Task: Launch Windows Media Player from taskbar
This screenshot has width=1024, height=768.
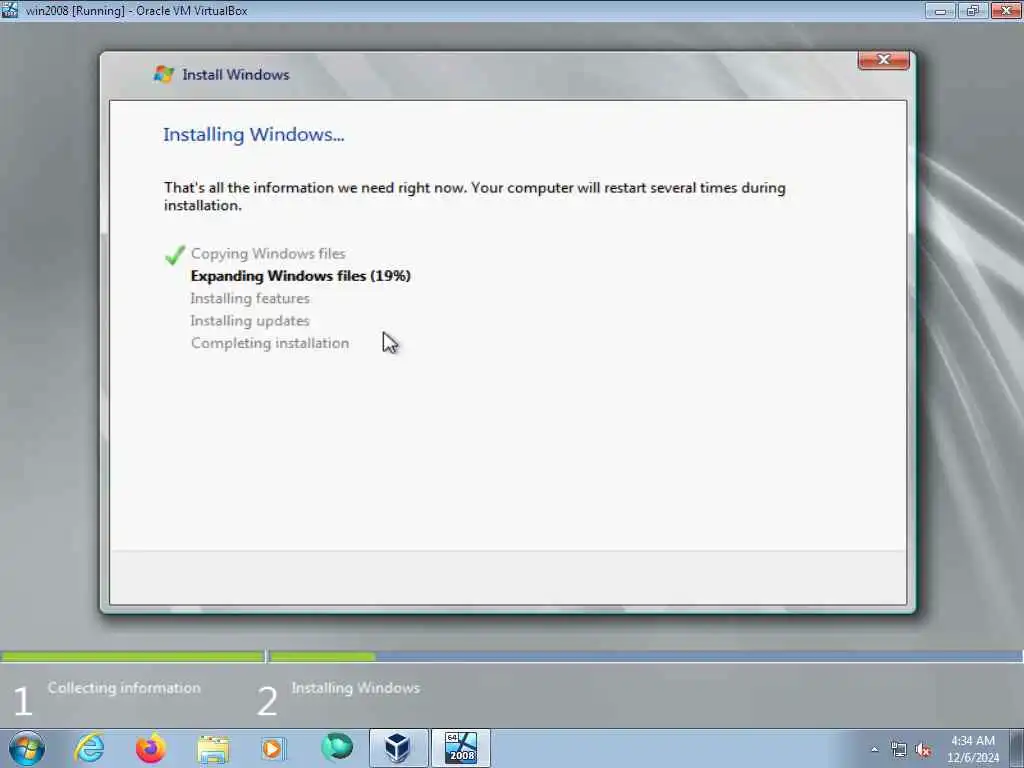Action: pyautogui.click(x=273, y=748)
